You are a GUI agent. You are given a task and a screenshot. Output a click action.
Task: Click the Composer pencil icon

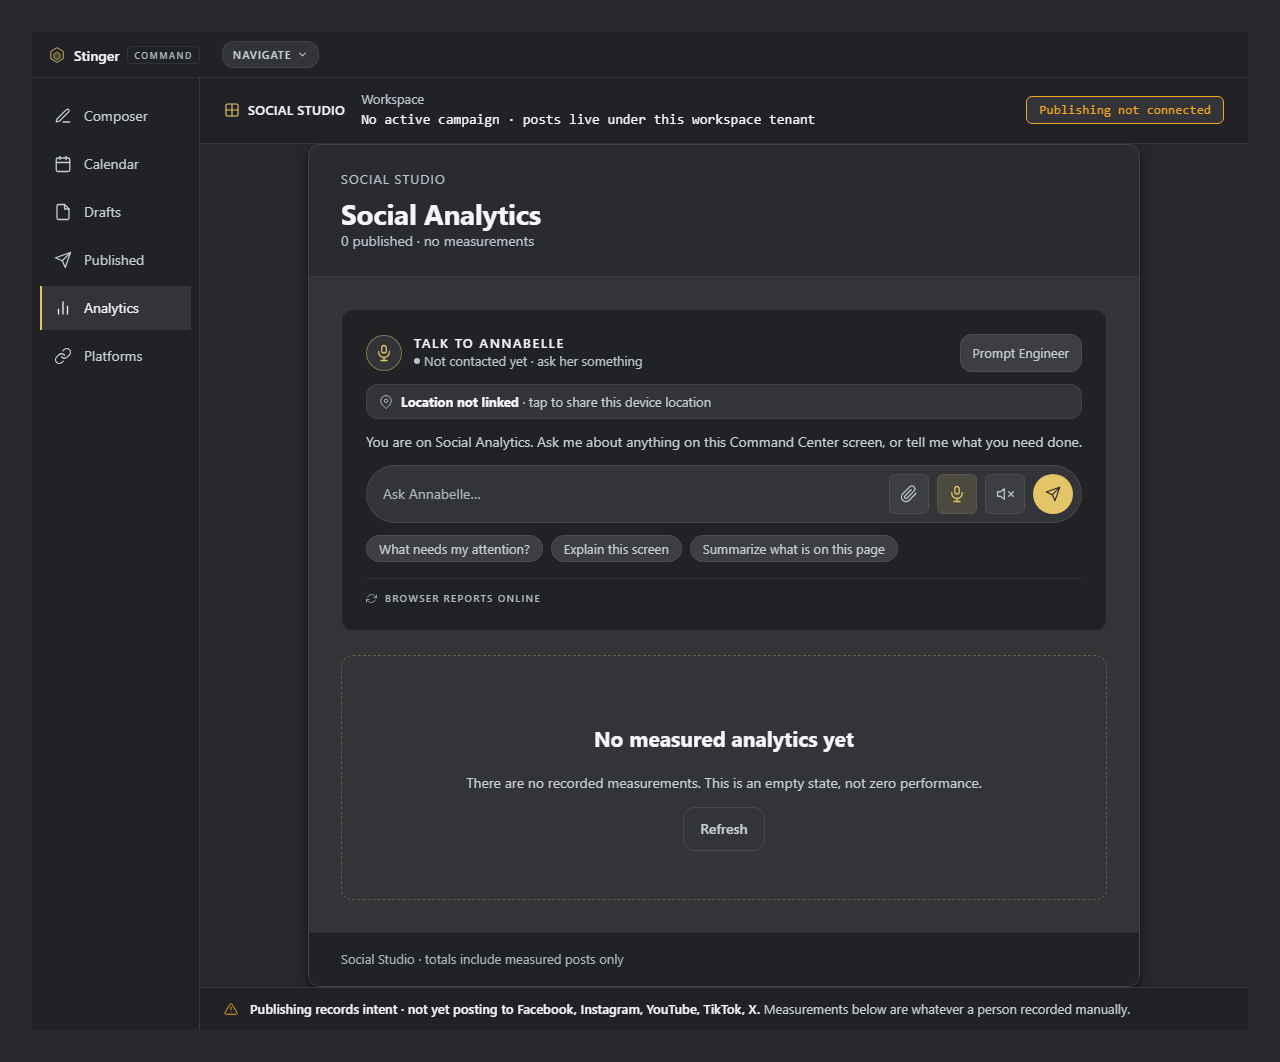(x=63, y=116)
